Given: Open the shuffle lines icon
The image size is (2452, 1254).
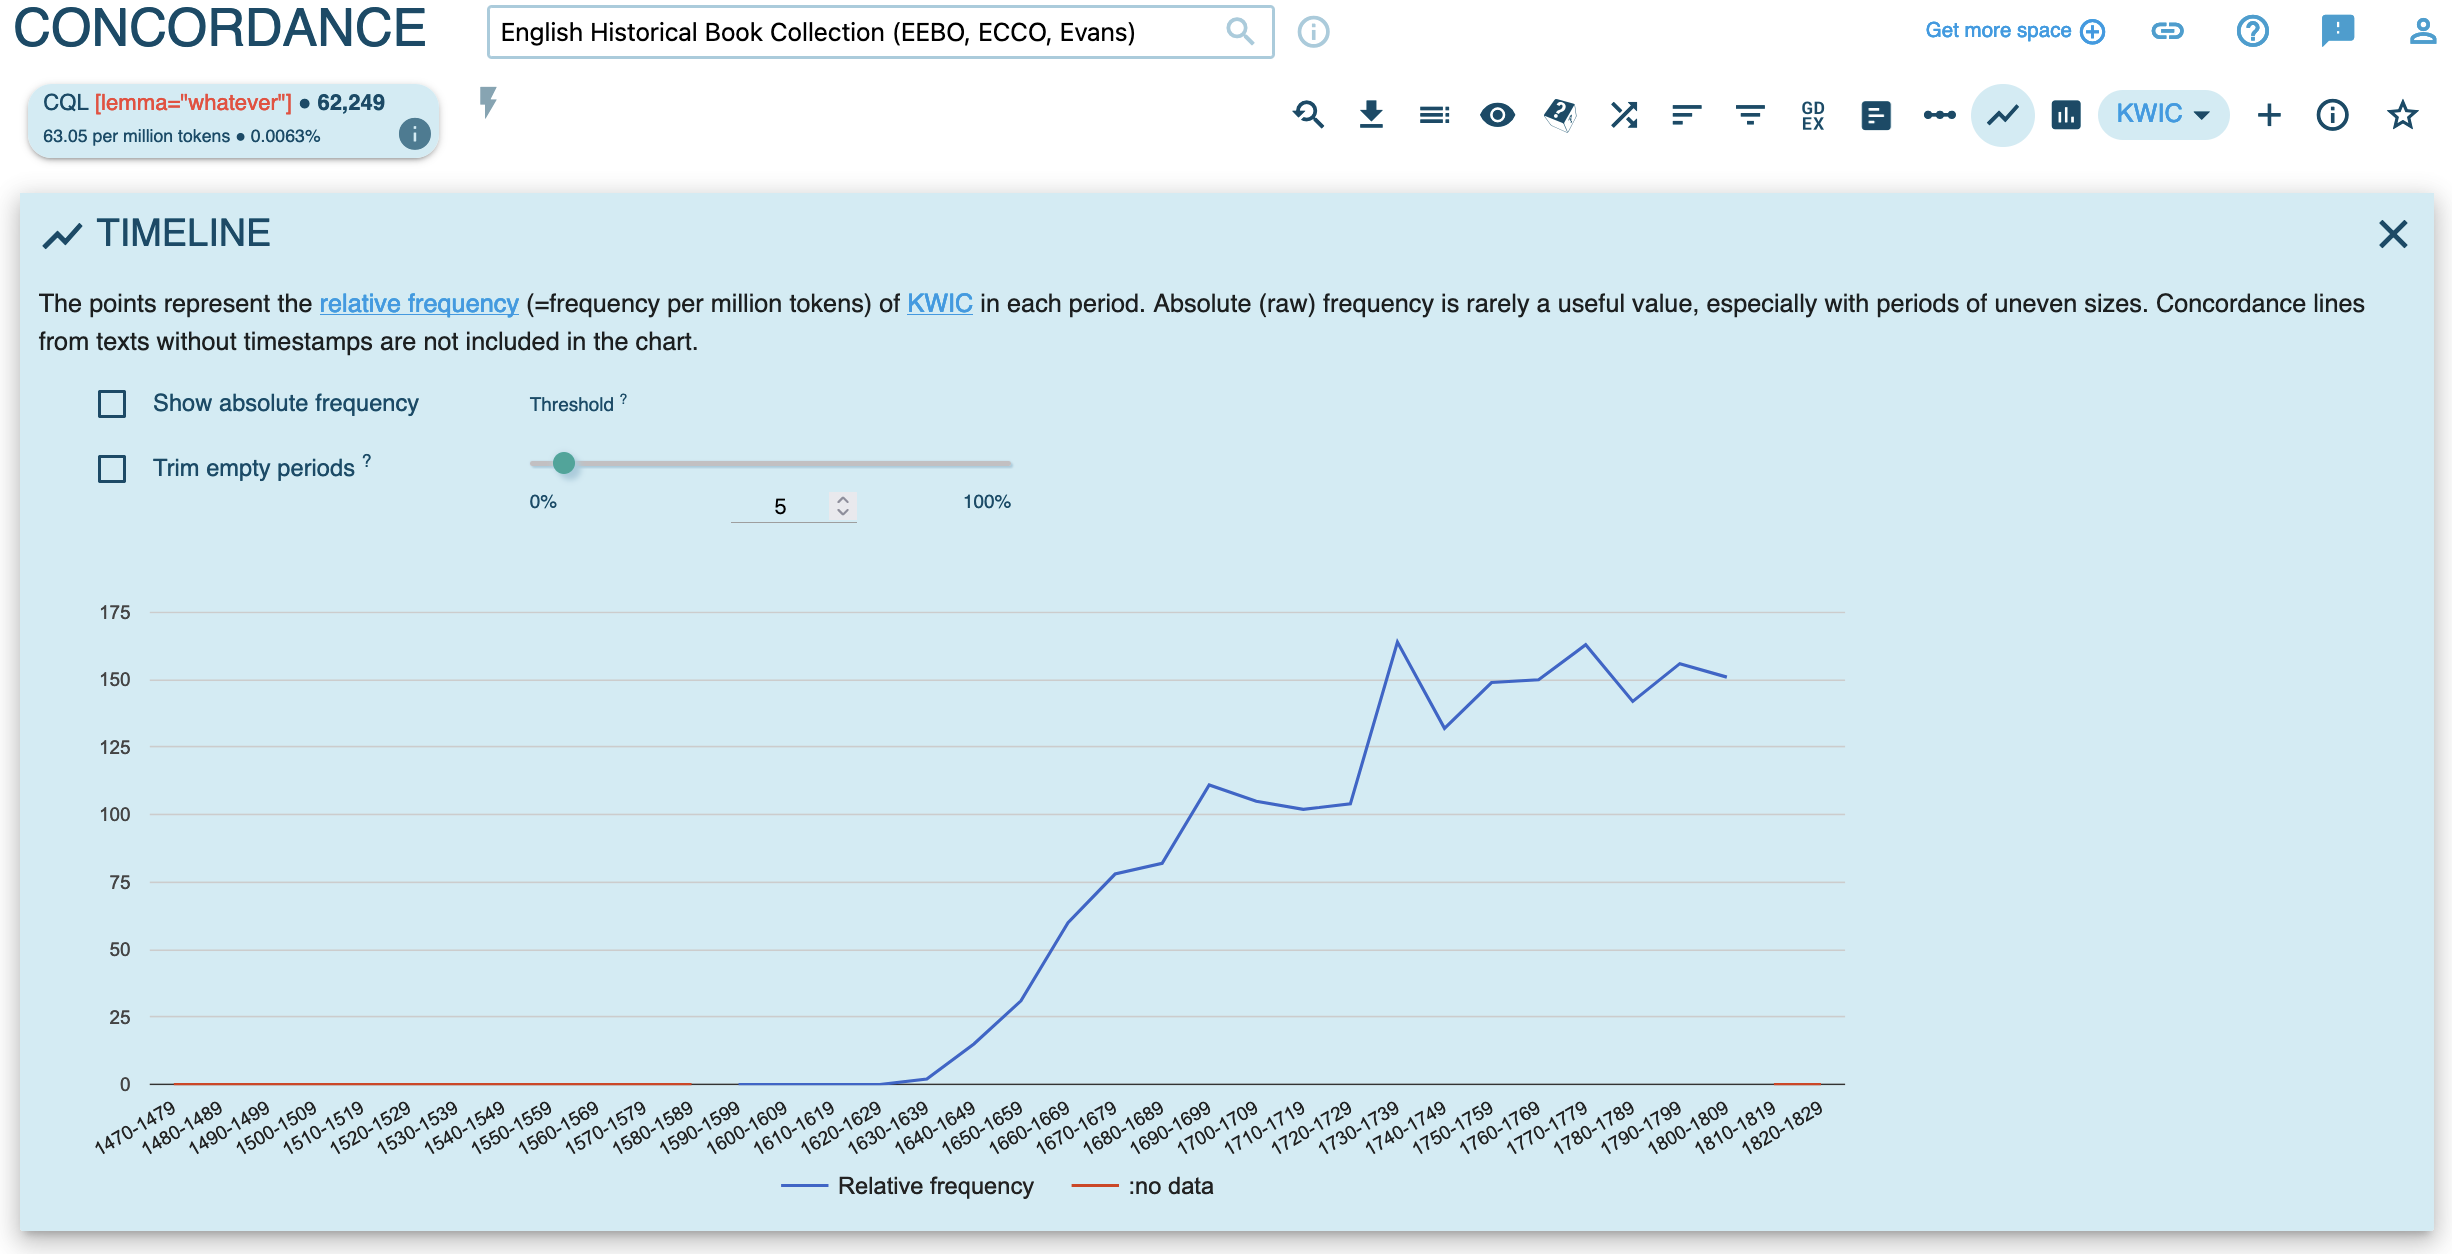Looking at the screenshot, I should (1623, 115).
